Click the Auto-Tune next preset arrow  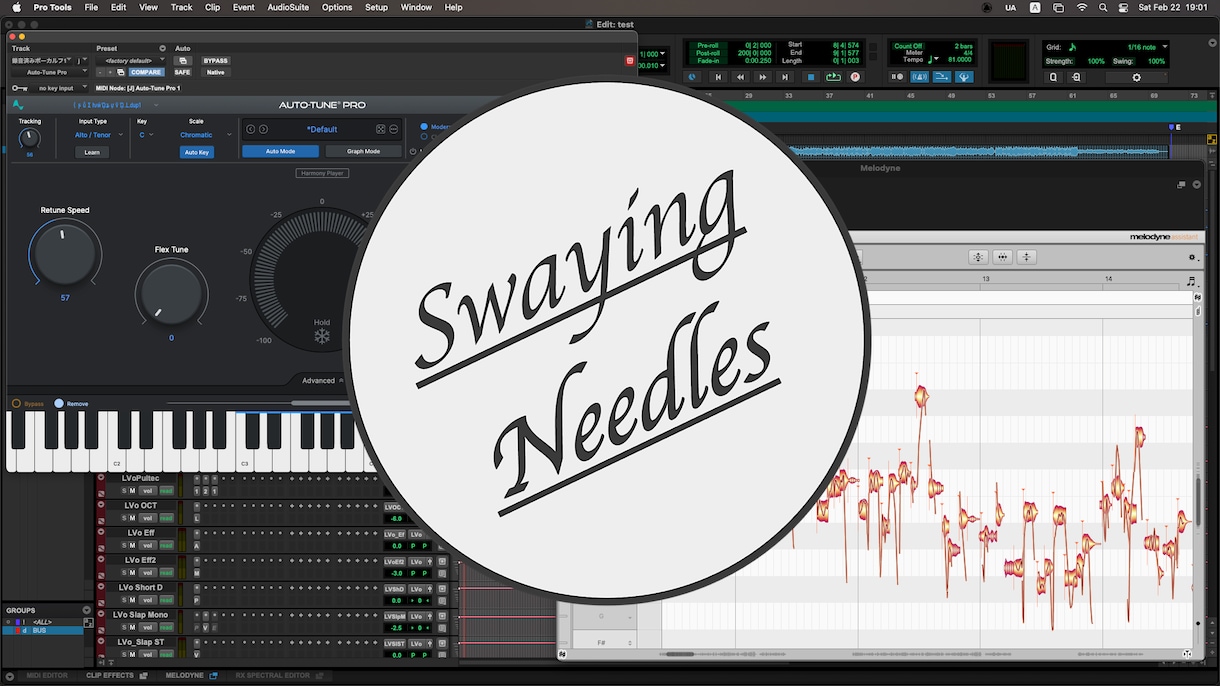pos(263,129)
